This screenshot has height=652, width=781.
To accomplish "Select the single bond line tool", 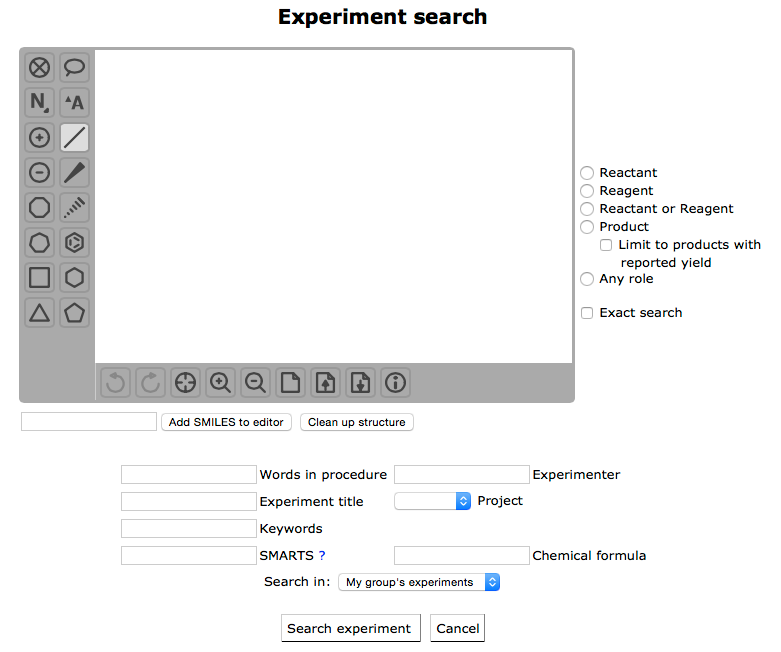I will pos(74,137).
